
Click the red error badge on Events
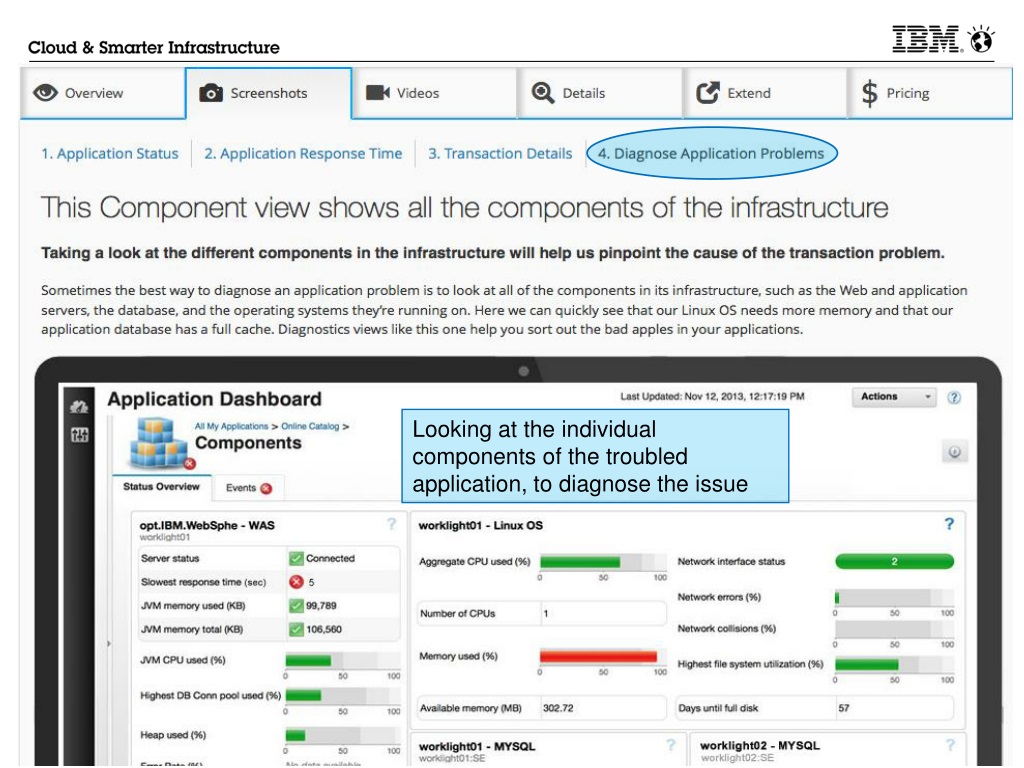266,488
